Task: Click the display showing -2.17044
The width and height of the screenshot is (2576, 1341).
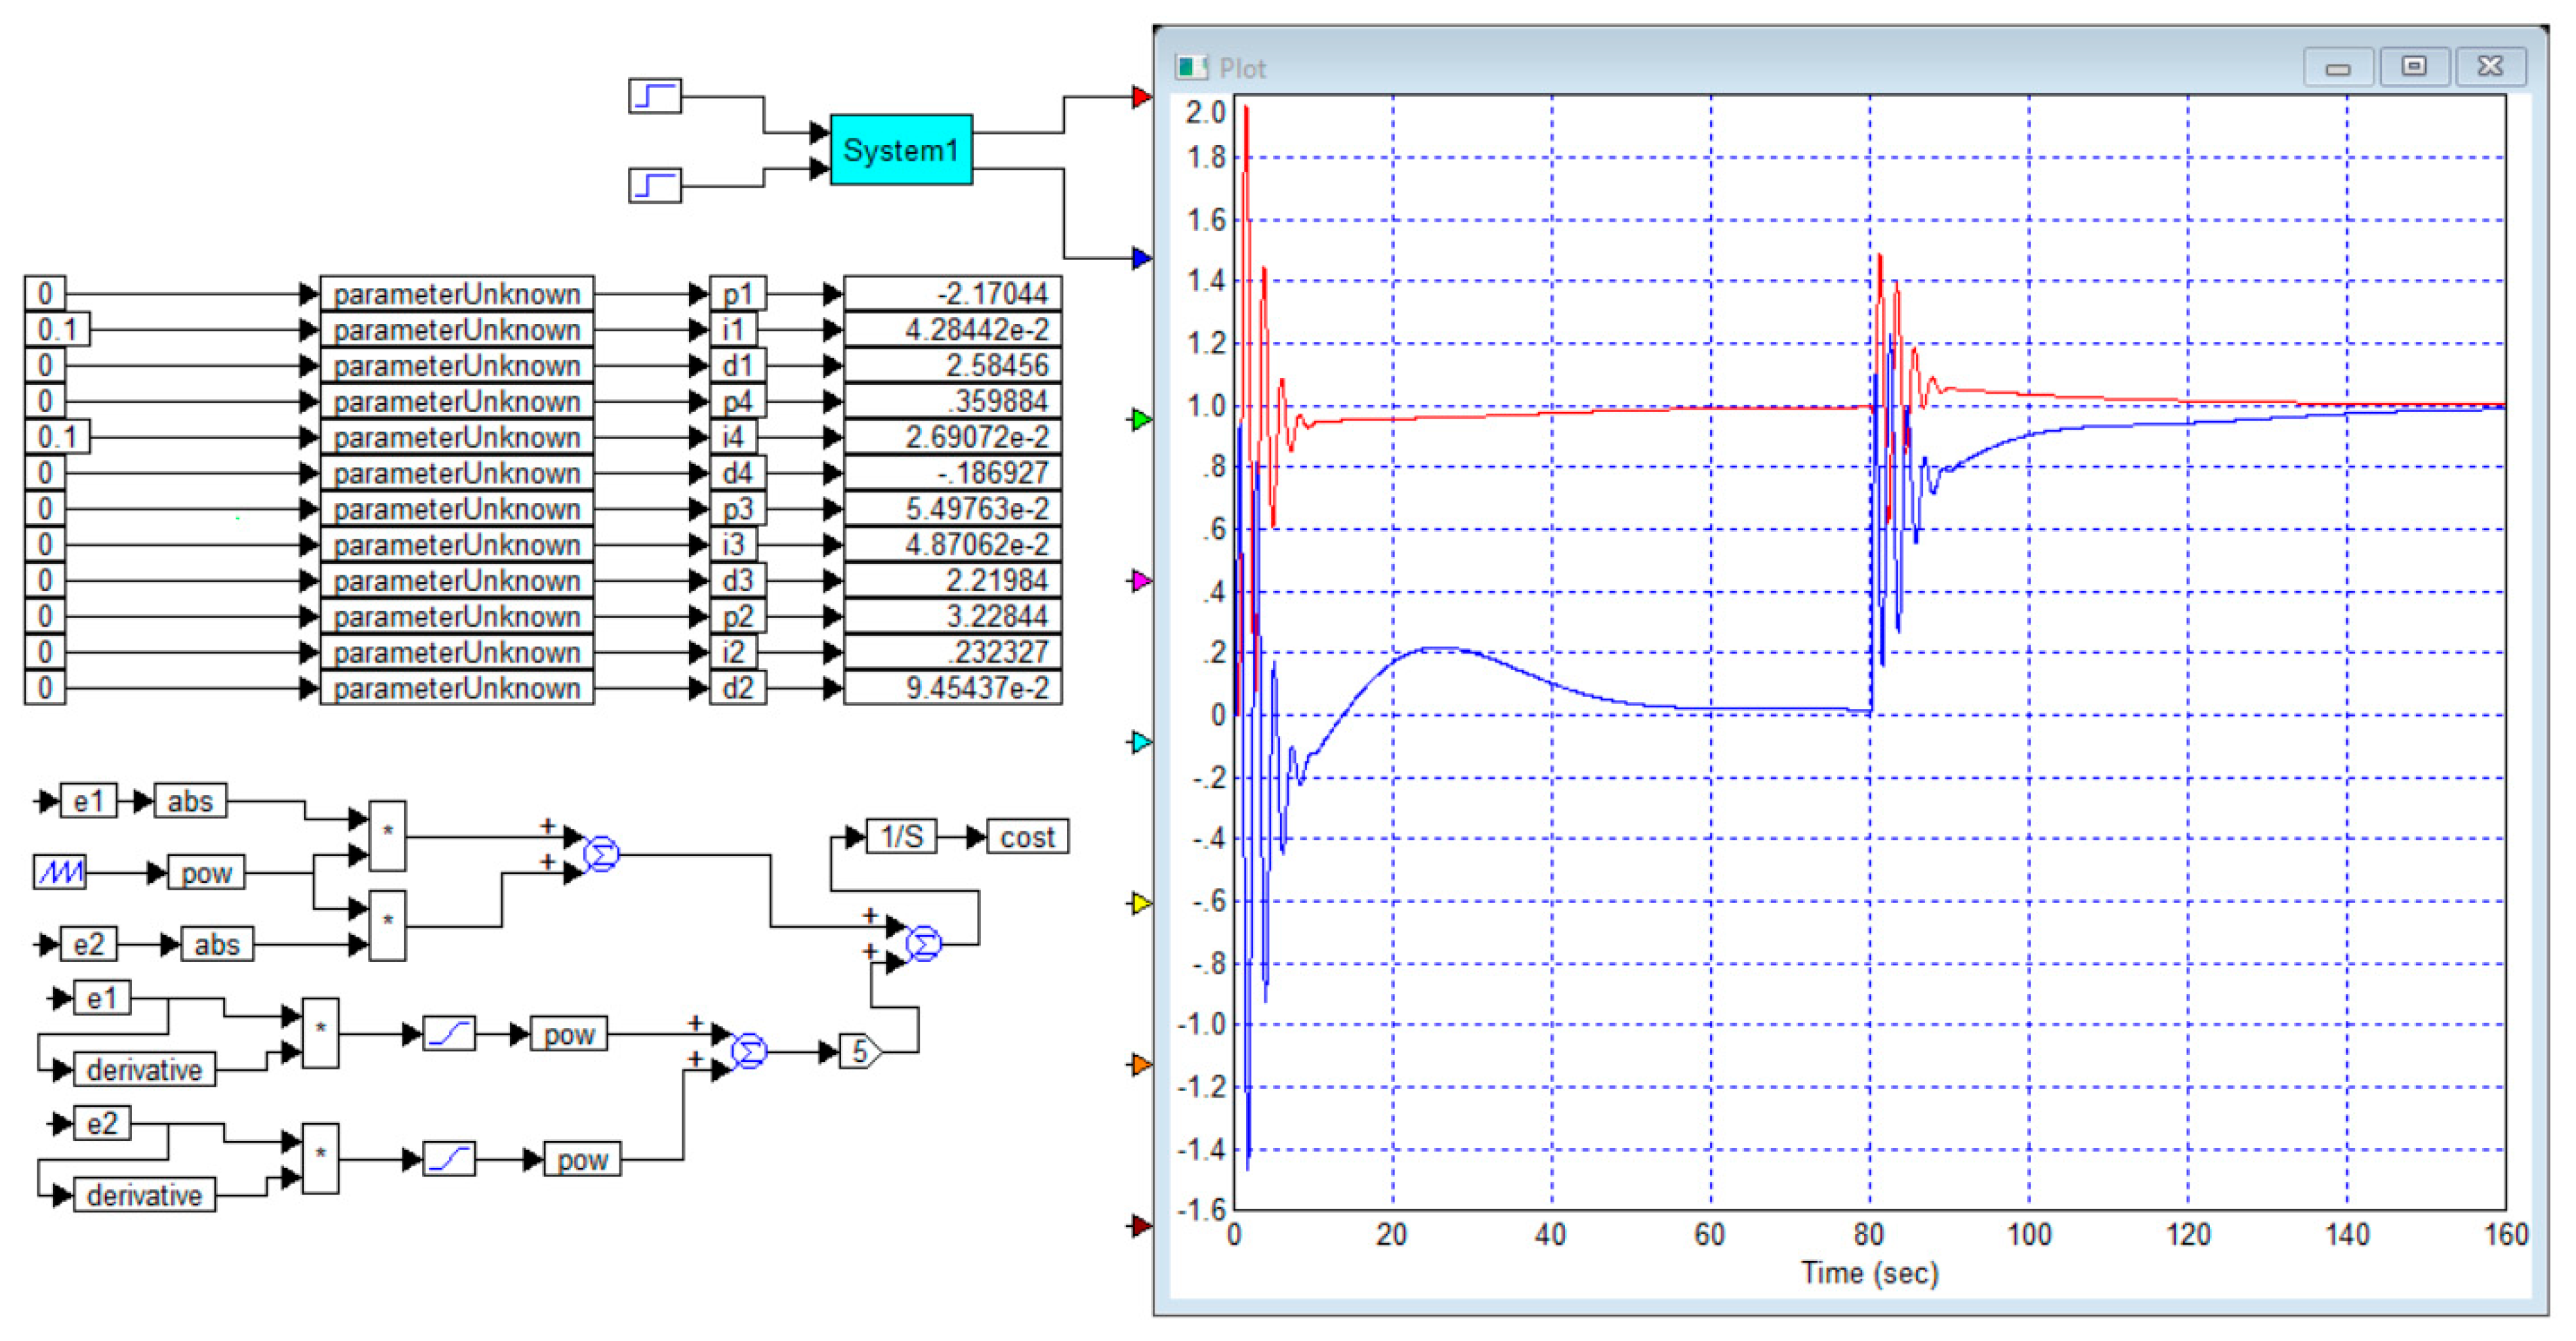Action: click(x=952, y=294)
